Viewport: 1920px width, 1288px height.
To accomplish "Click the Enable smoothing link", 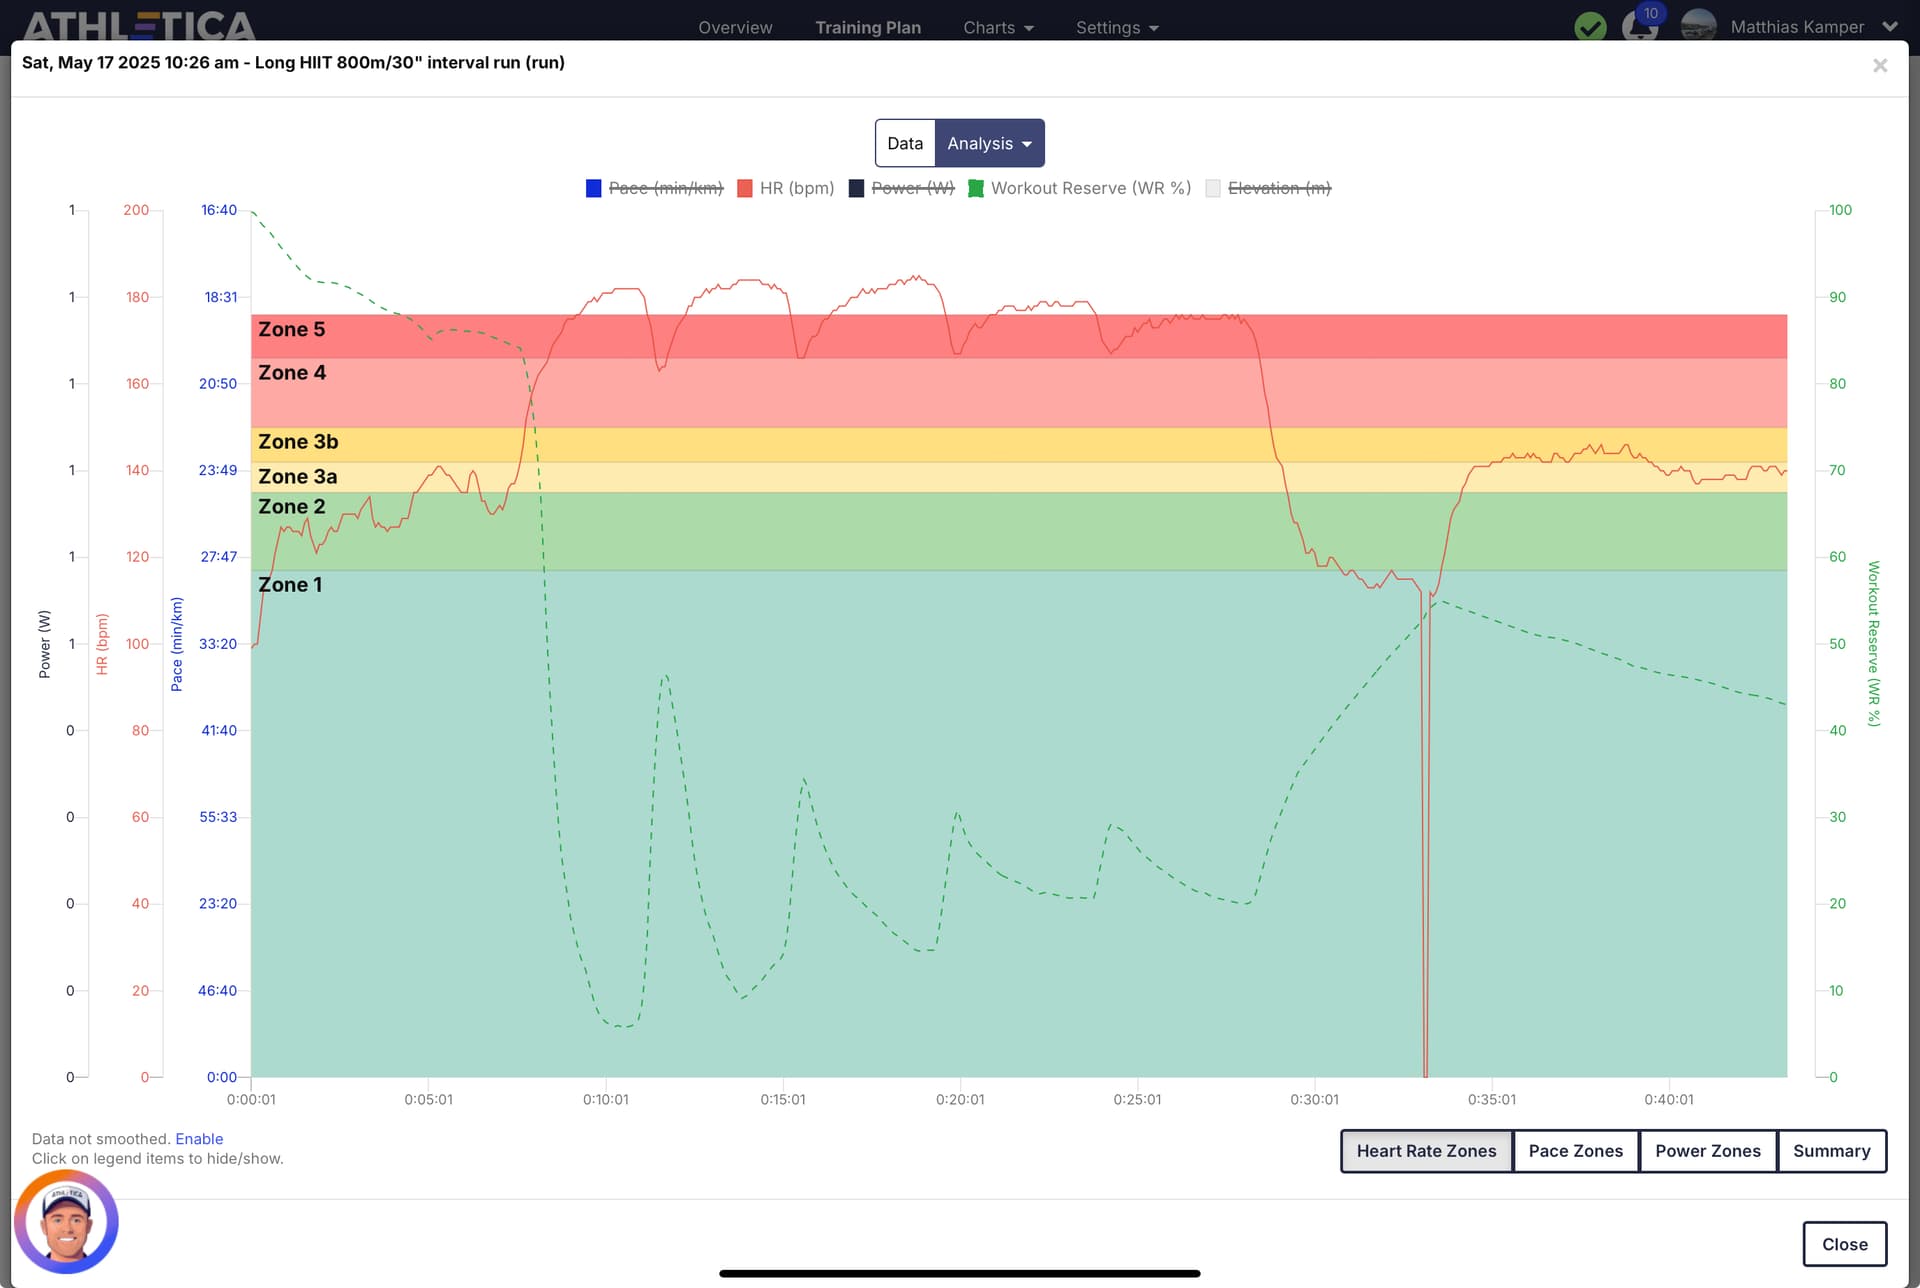I will tap(199, 1139).
